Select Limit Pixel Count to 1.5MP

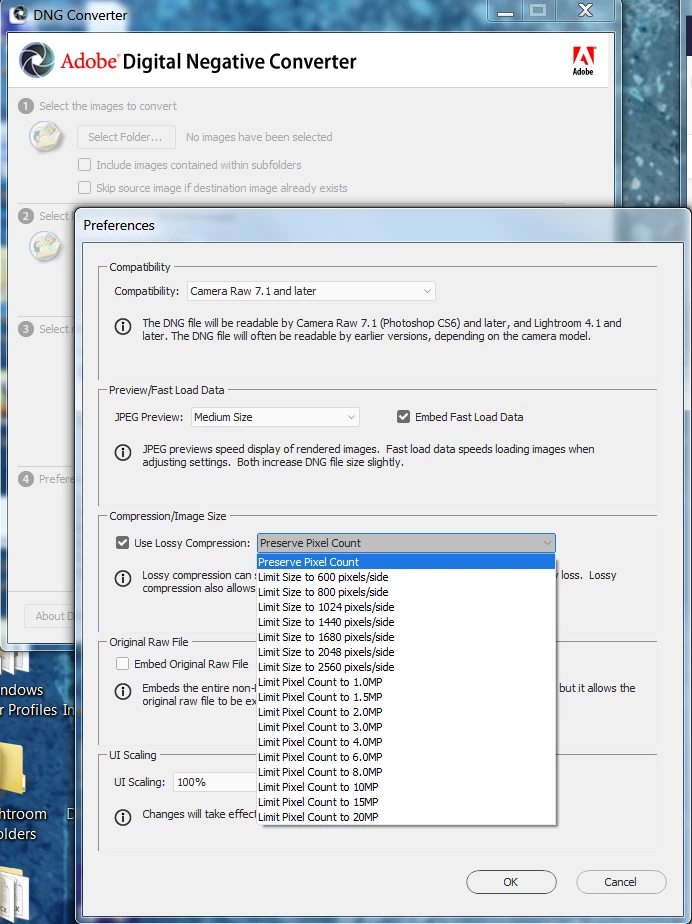(x=406, y=697)
